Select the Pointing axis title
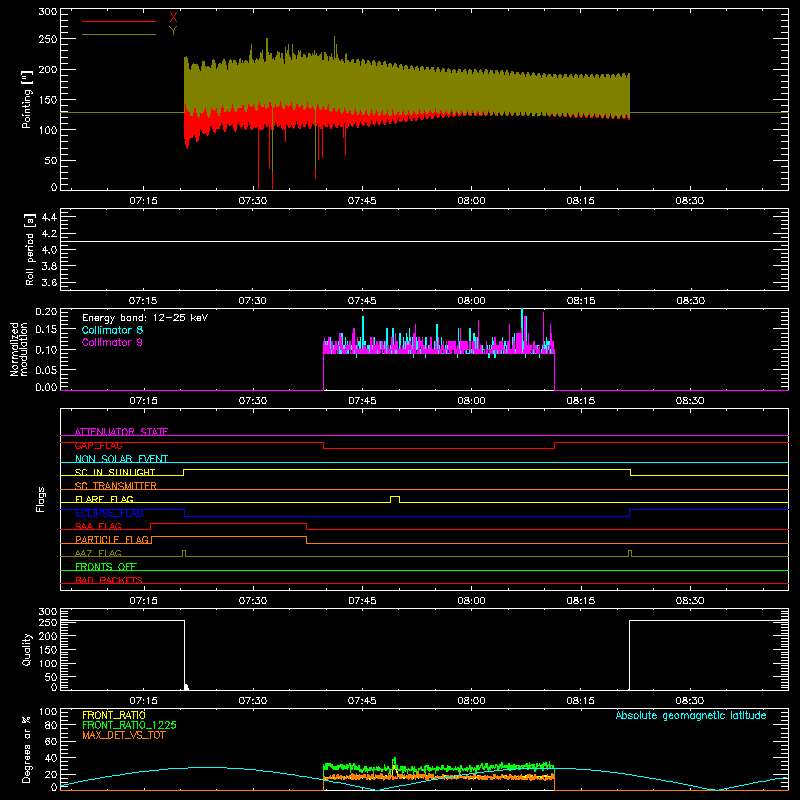The width and height of the screenshot is (800, 800). [27, 99]
